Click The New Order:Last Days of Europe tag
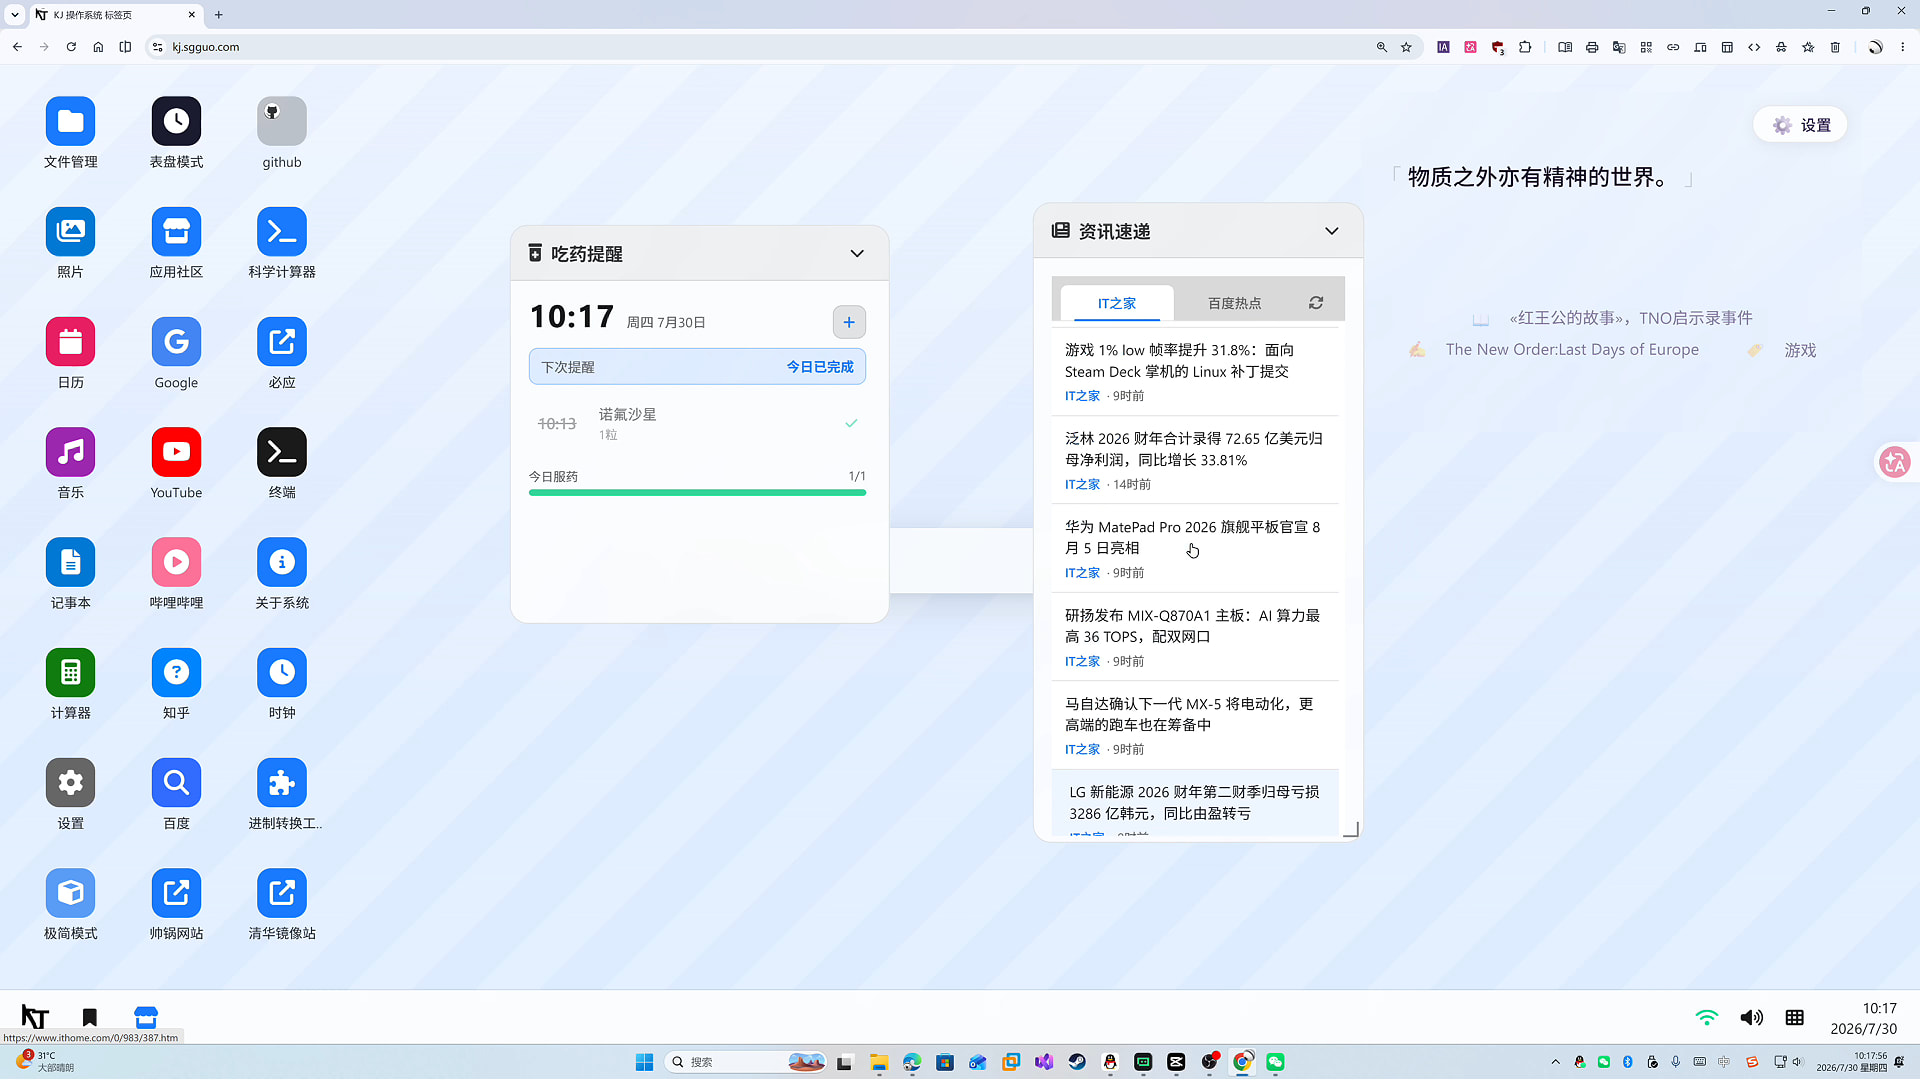 pos(1572,350)
